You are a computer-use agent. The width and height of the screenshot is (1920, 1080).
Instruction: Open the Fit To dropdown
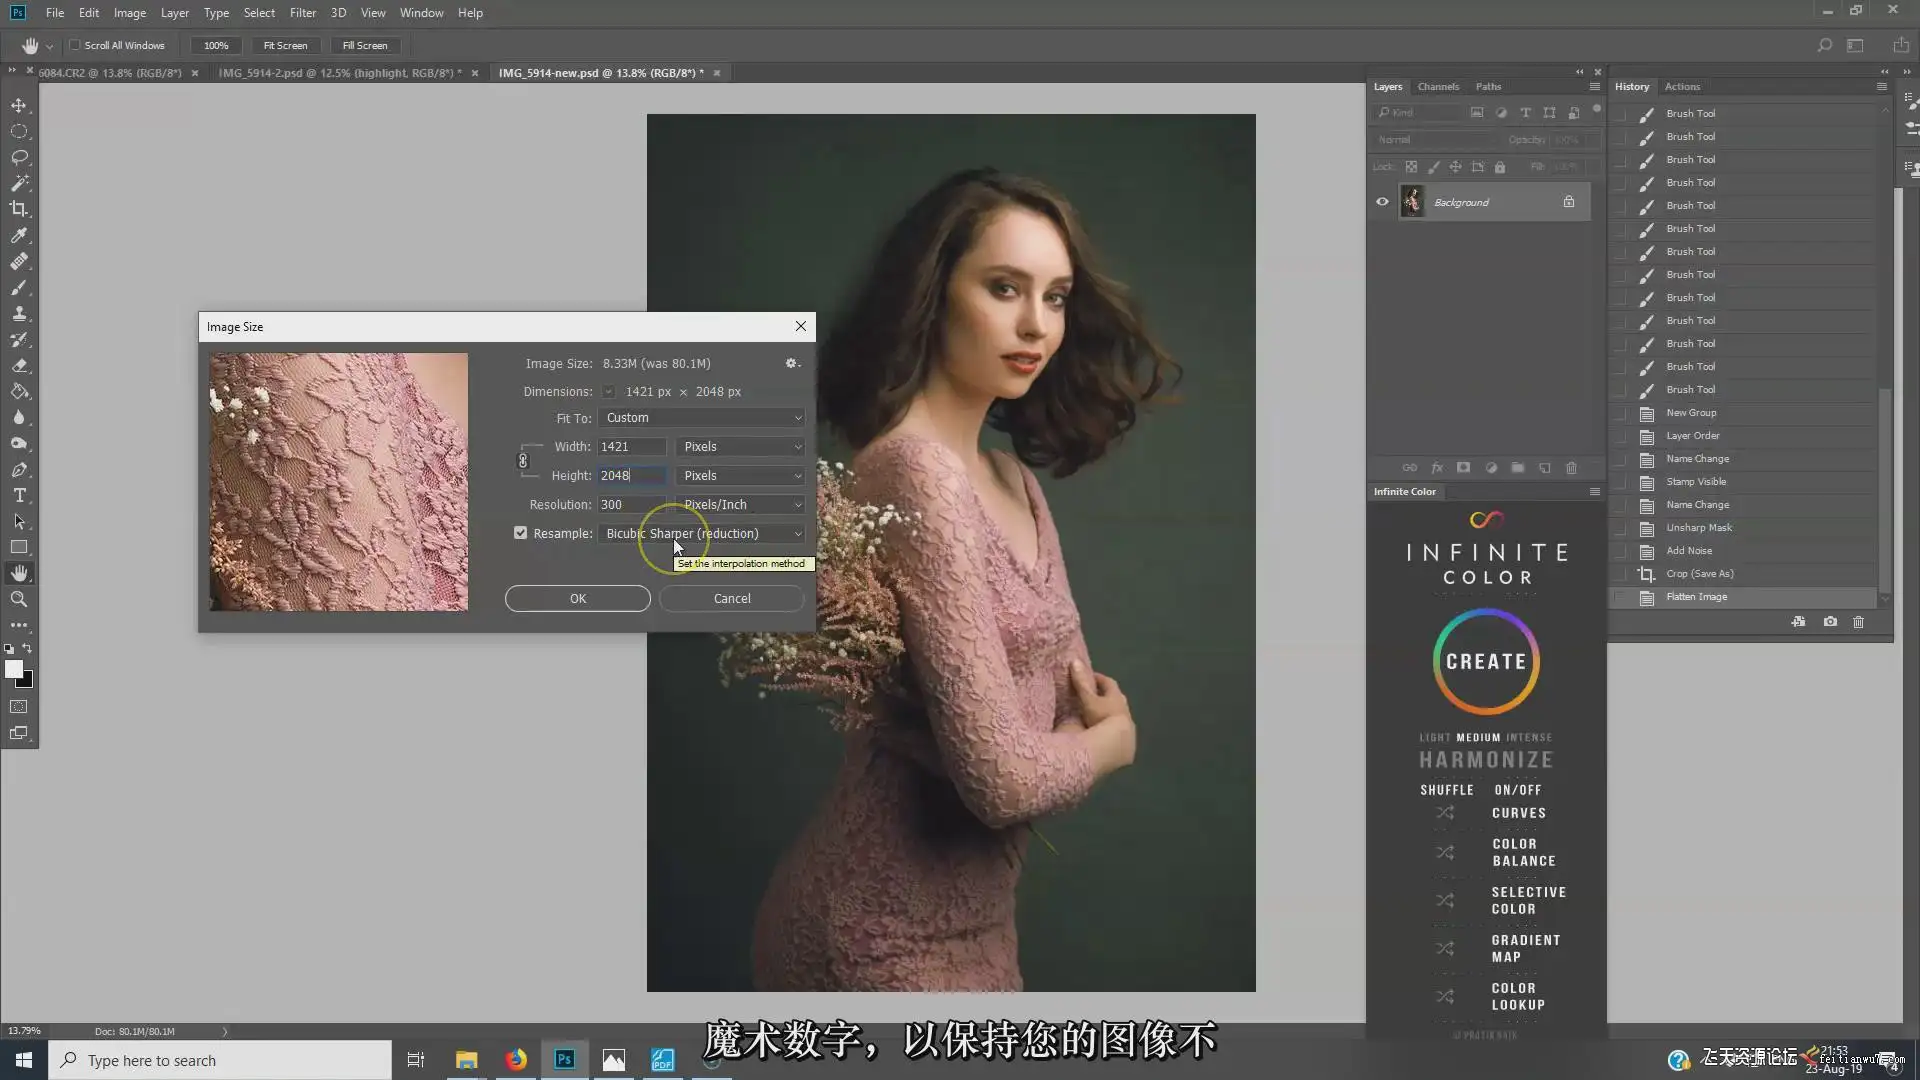[702, 418]
